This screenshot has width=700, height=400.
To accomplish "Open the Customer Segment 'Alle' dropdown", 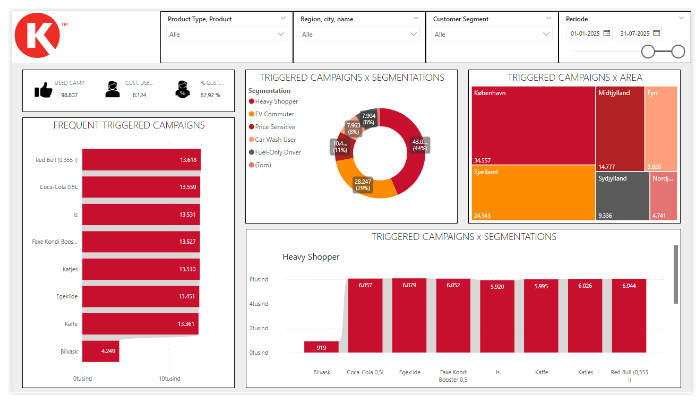I will click(492, 34).
